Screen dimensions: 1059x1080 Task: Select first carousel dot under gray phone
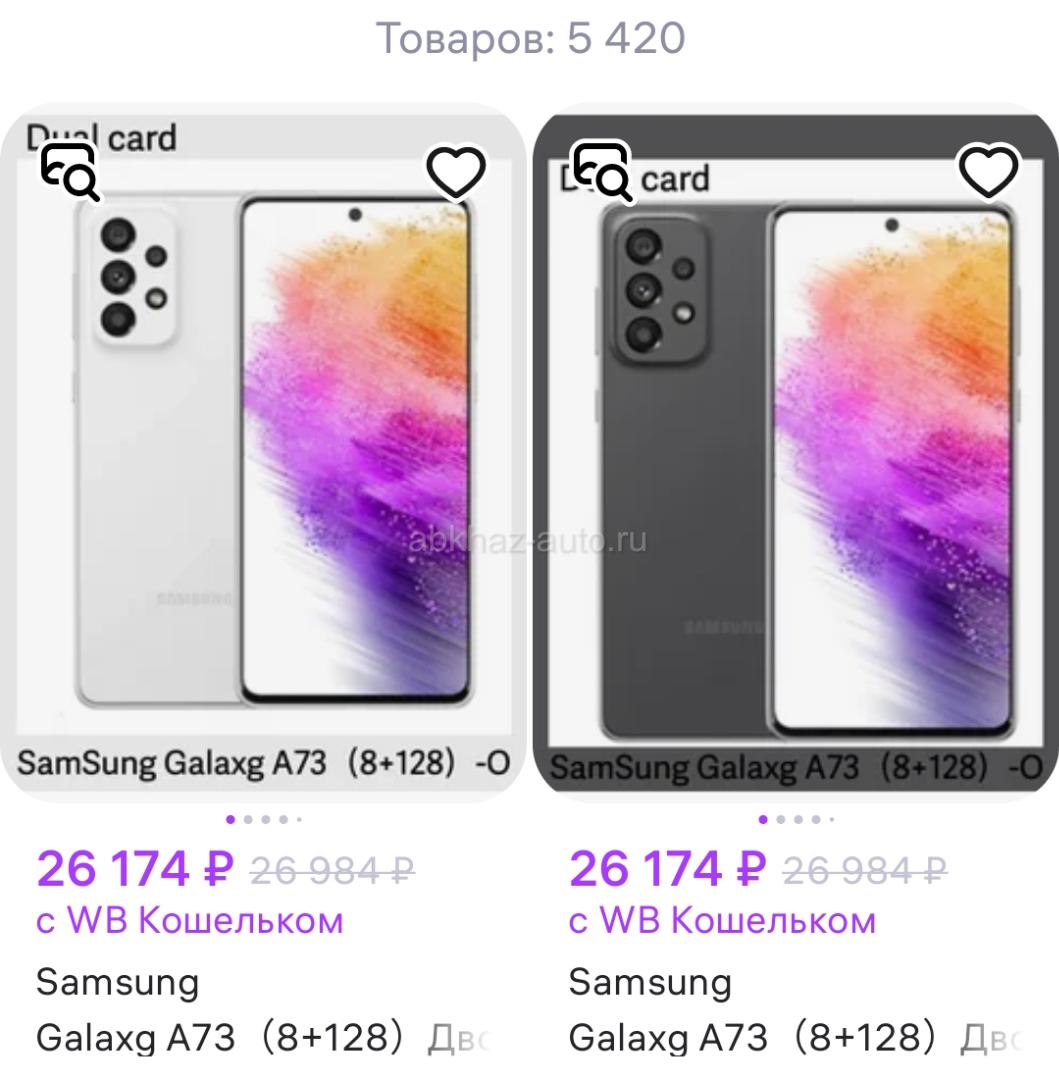pyautogui.click(x=763, y=820)
